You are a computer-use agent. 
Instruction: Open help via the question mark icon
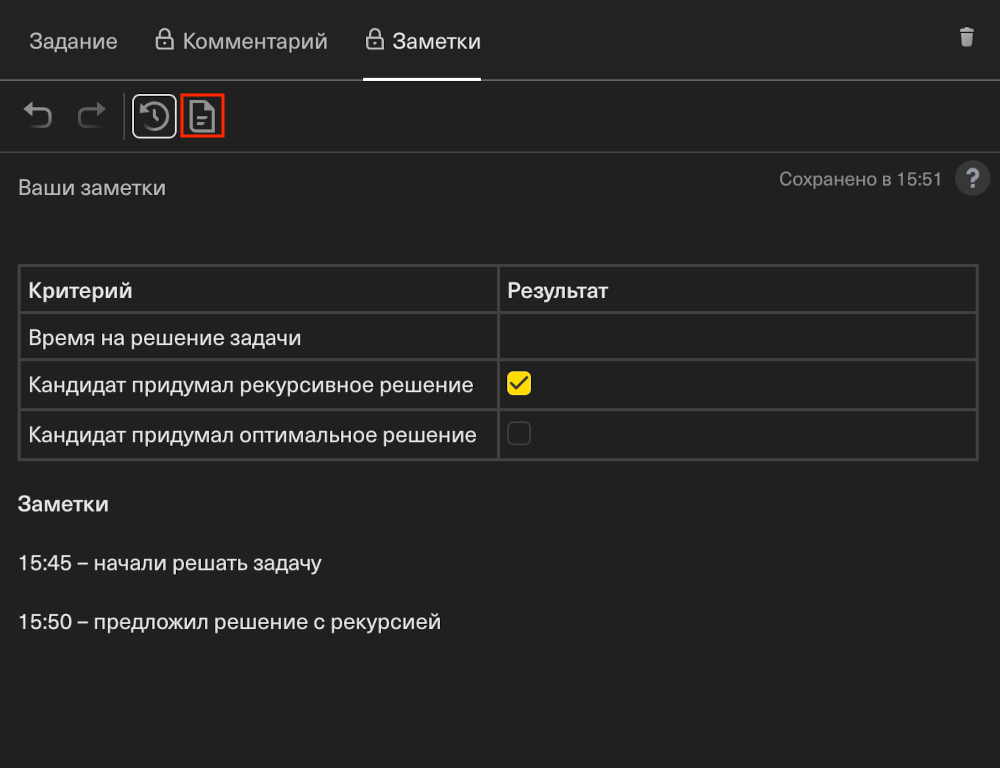[x=972, y=178]
